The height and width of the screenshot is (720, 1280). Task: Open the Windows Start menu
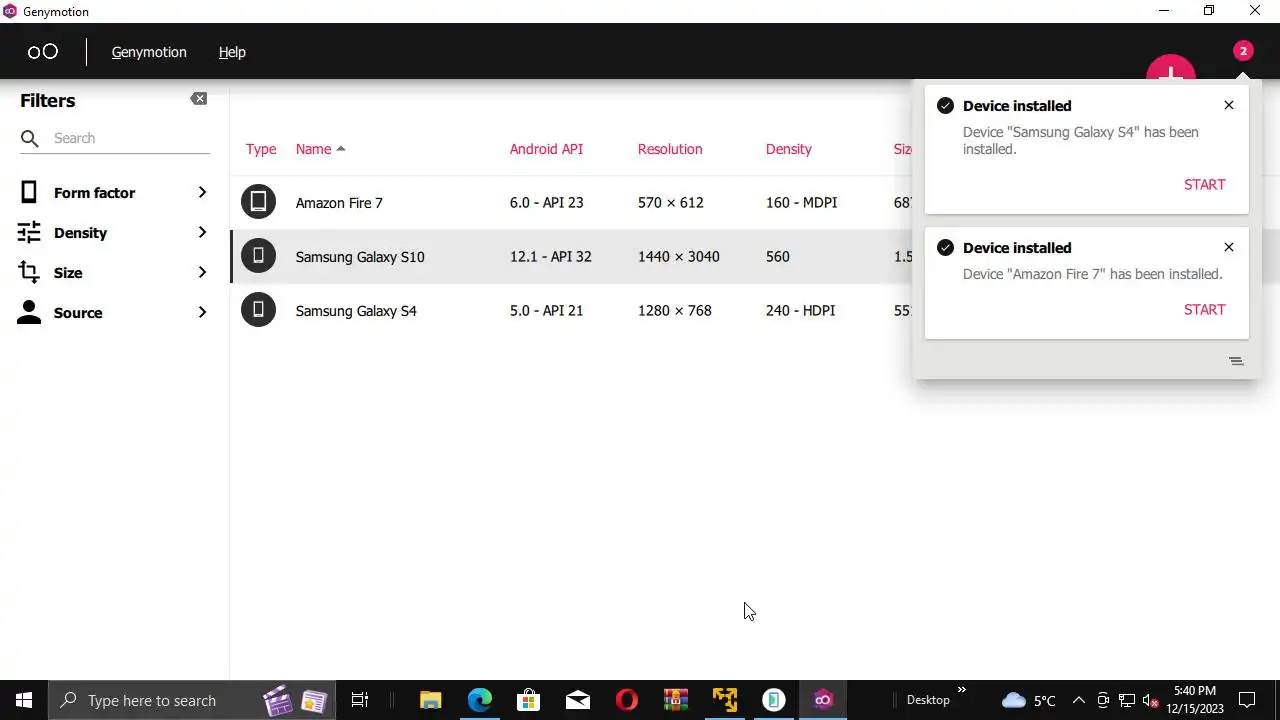24,700
